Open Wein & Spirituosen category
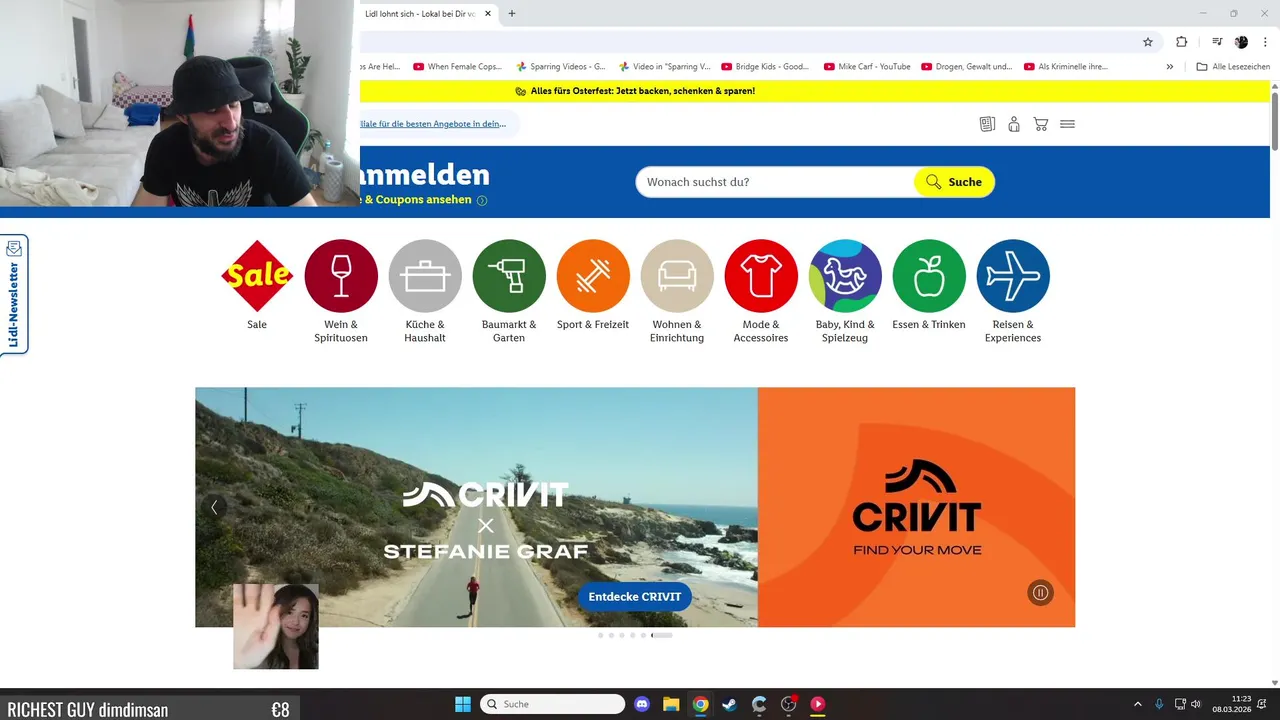The height and width of the screenshot is (720, 1280). coord(341,276)
